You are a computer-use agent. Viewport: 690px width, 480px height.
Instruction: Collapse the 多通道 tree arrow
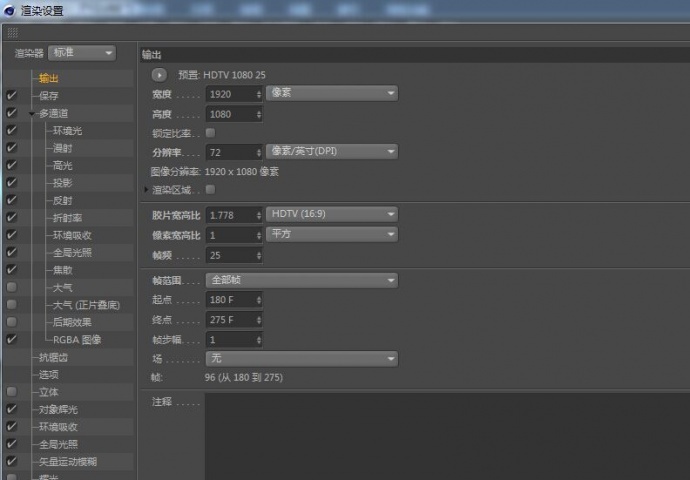[32, 114]
